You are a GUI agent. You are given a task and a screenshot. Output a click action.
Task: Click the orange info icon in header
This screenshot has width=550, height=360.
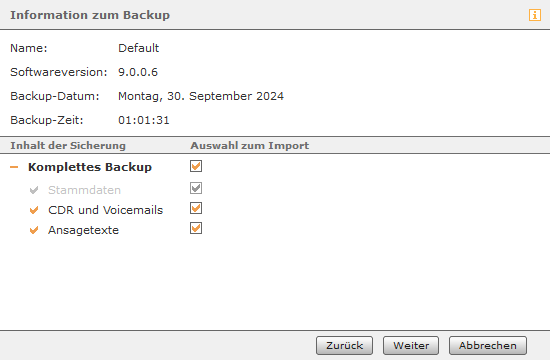[535, 15]
